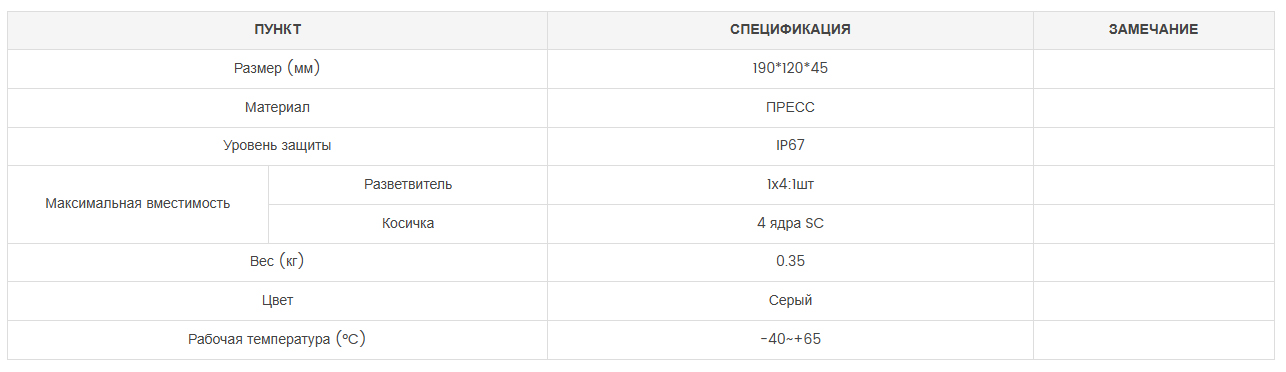Click the Максимальная вместимость cell
The height and width of the screenshot is (372, 1286).
[138, 204]
